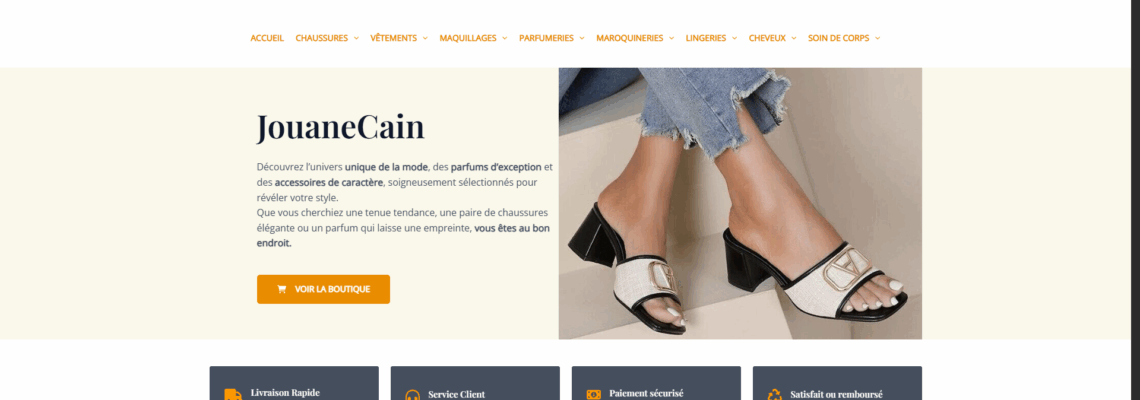Expand the Chaussures menu chevron
This screenshot has height=400, width=1140.
click(x=356, y=39)
